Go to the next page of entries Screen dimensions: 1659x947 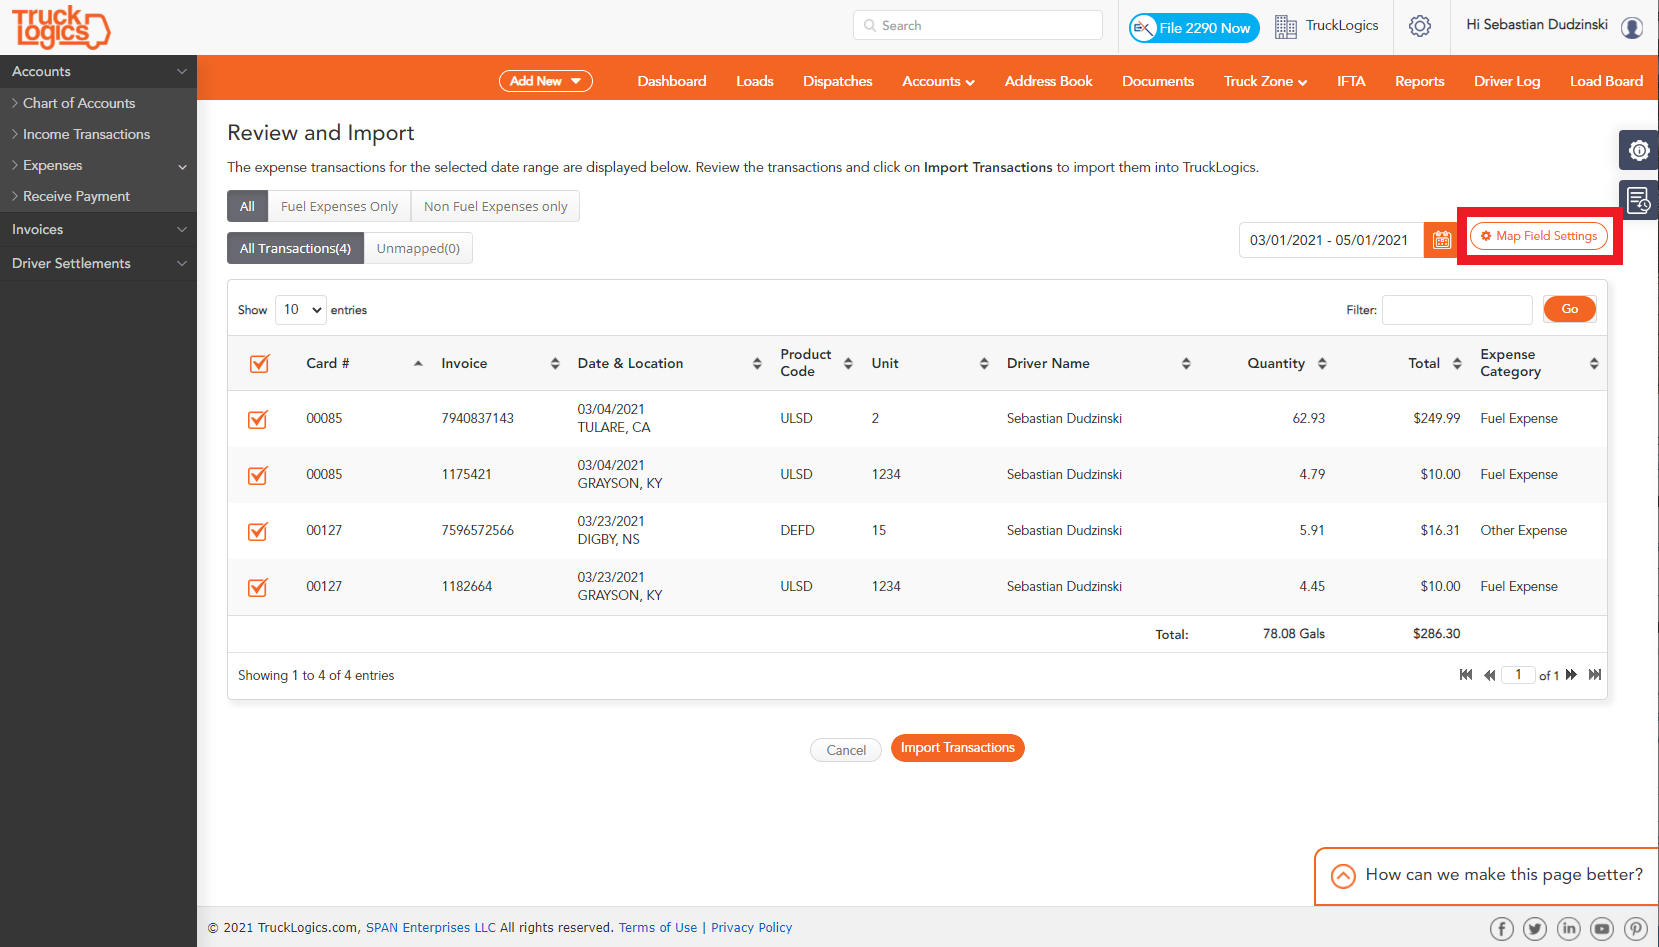1571,675
